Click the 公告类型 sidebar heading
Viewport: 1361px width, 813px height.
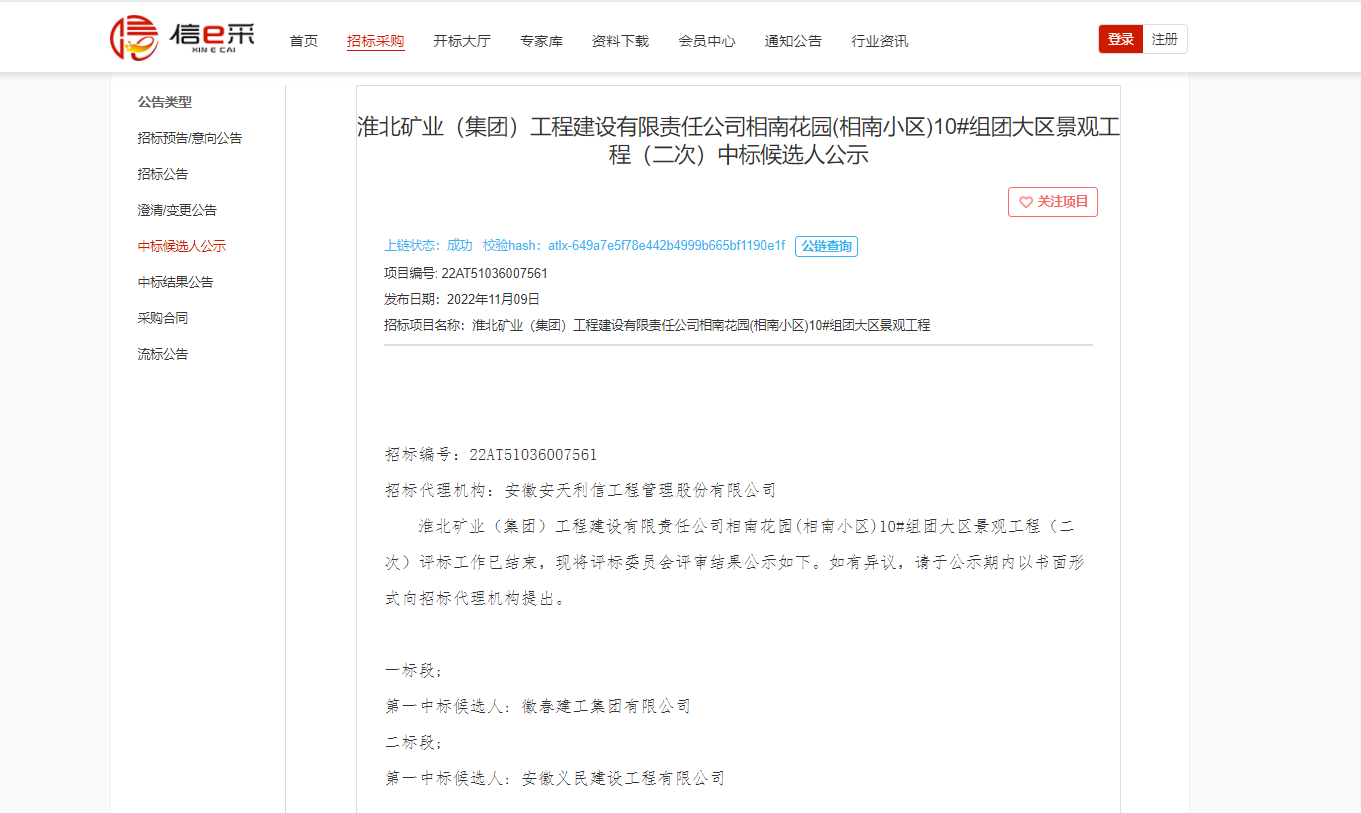click(165, 102)
